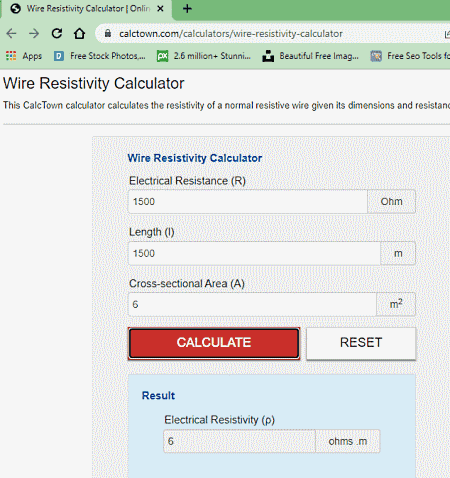This screenshot has height=478, width=450.
Task: Click the calctown.com address bar URL
Action: pyautogui.click(x=231, y=34)
